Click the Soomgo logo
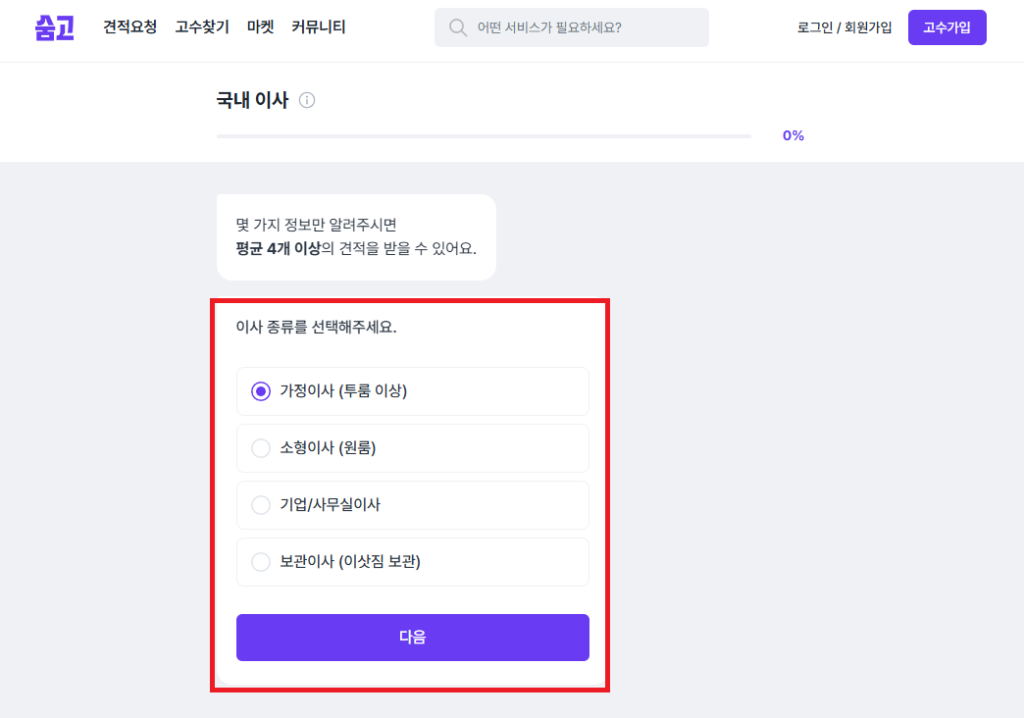This screenshot has width=1024, height=718. tap(54, 27)
